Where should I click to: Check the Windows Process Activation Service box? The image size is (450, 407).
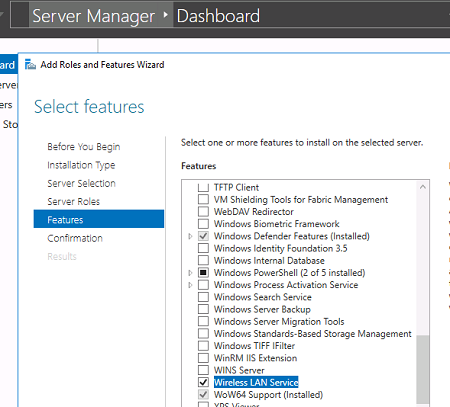tap(203, 285)
